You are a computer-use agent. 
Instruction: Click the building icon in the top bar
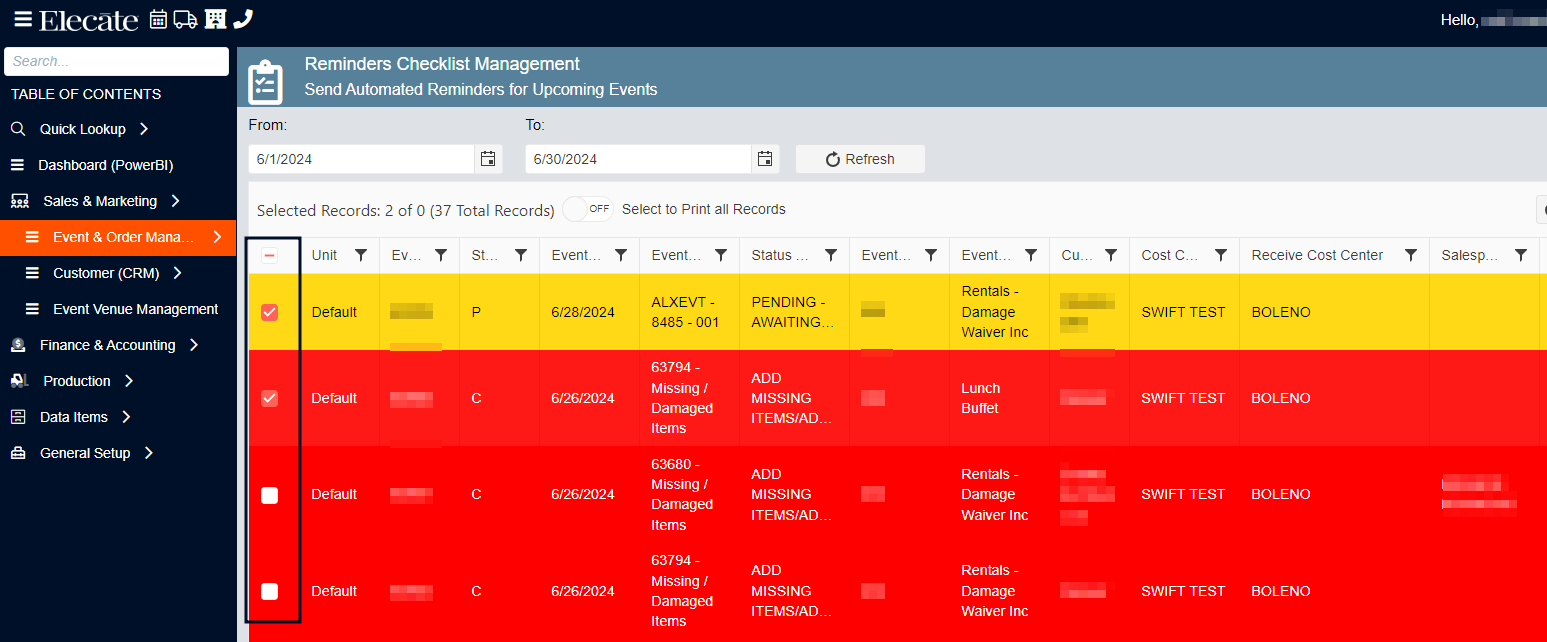coord(215,18)
